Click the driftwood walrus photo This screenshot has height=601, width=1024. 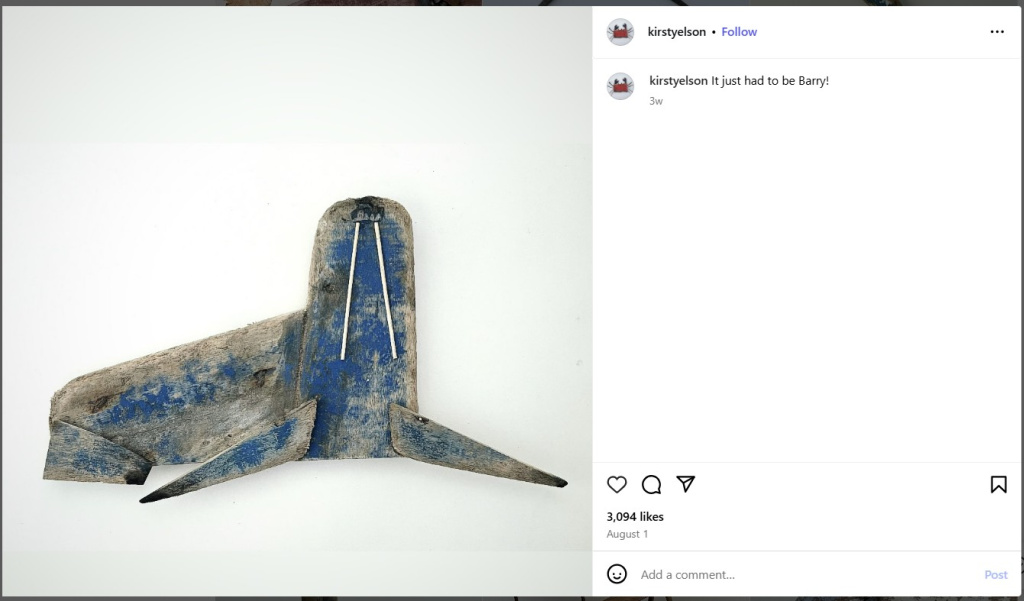click(x=297, y=300)
